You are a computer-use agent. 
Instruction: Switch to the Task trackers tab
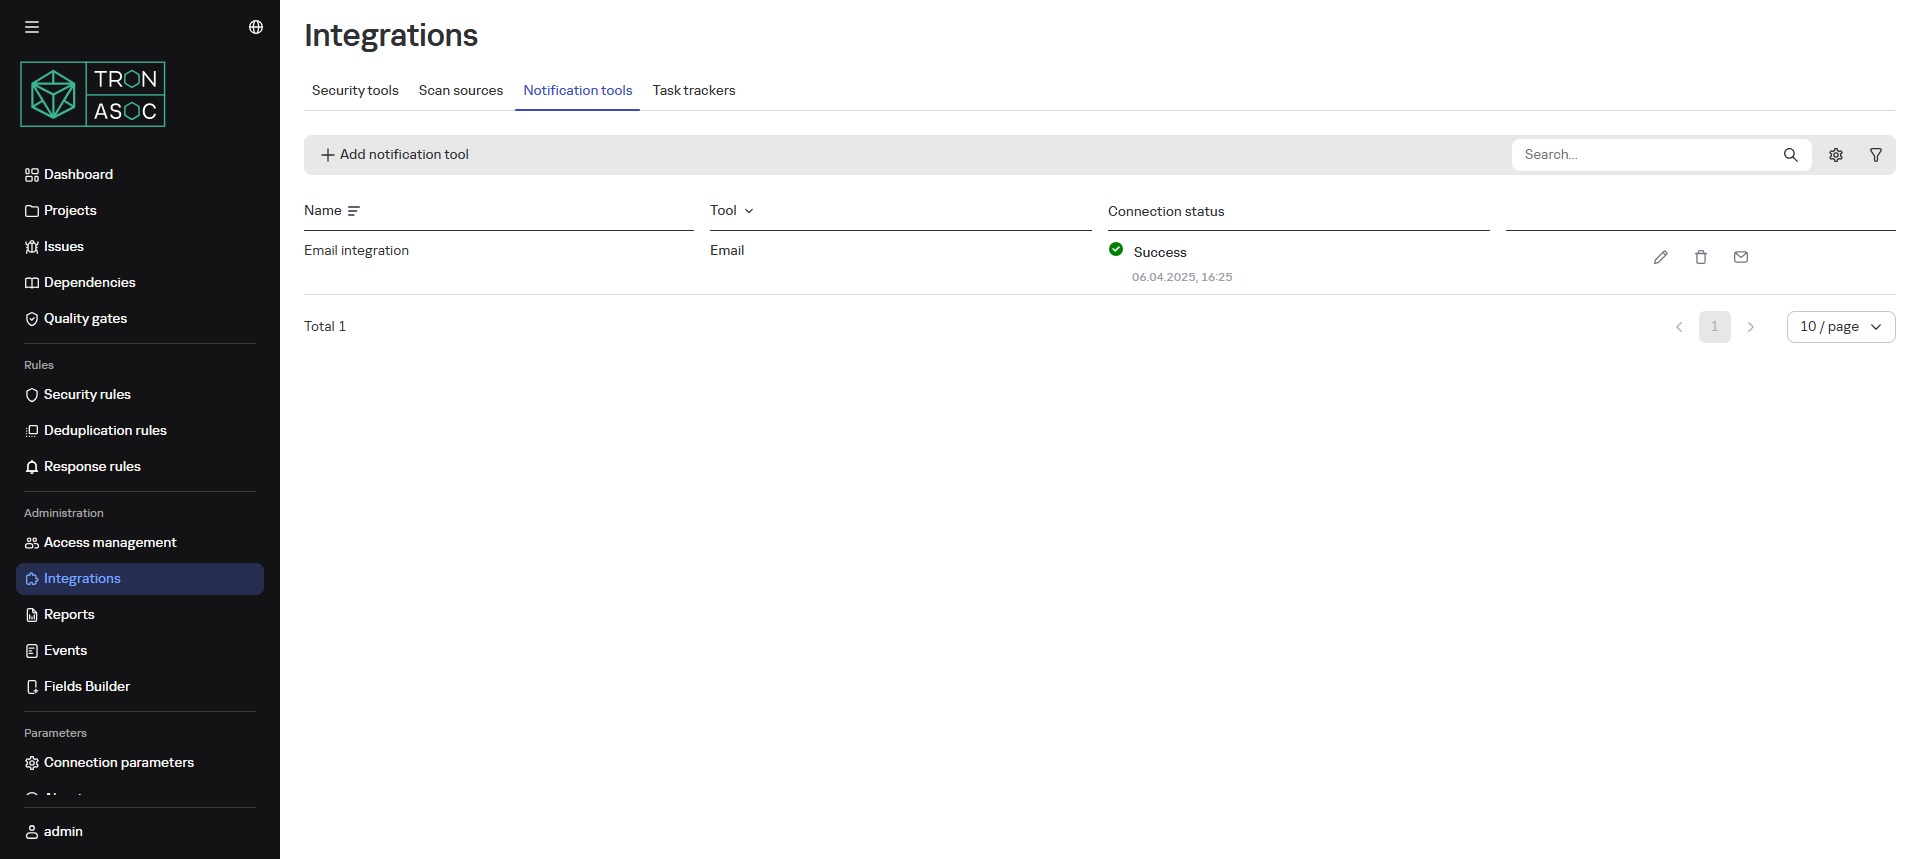[693, 90]
